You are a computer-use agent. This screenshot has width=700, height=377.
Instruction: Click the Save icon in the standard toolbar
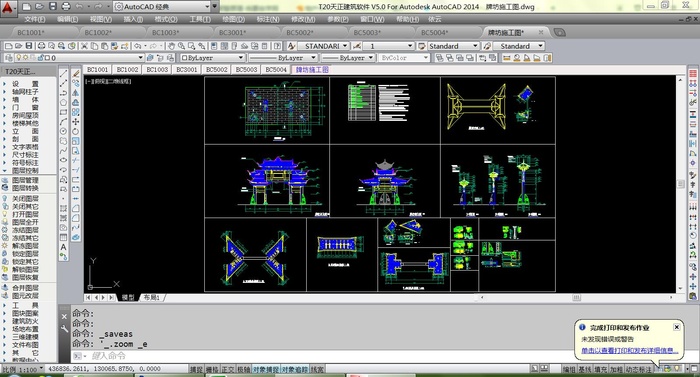pyautogui.click(x=29, y=46)
